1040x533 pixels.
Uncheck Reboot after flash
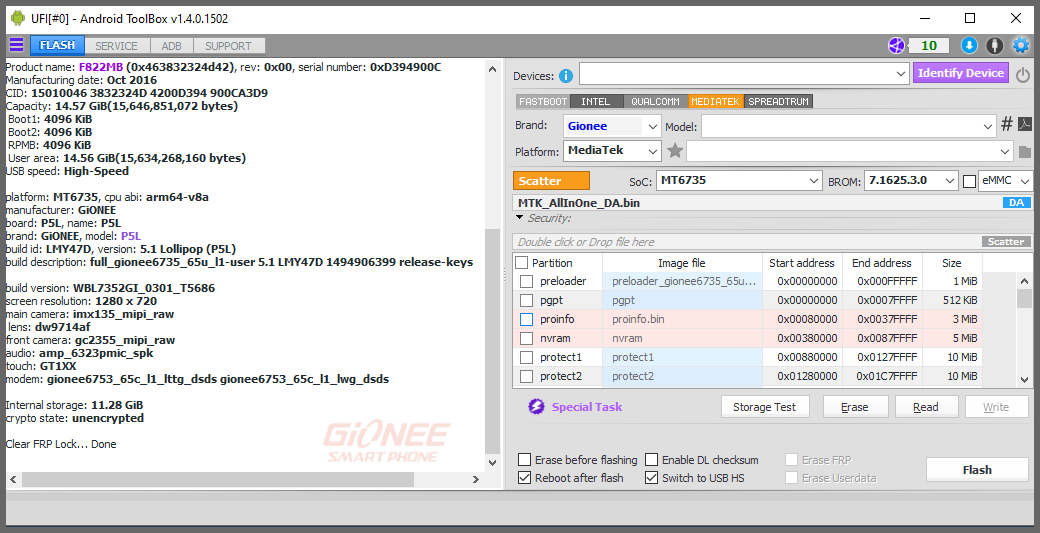tap(525, 477)
